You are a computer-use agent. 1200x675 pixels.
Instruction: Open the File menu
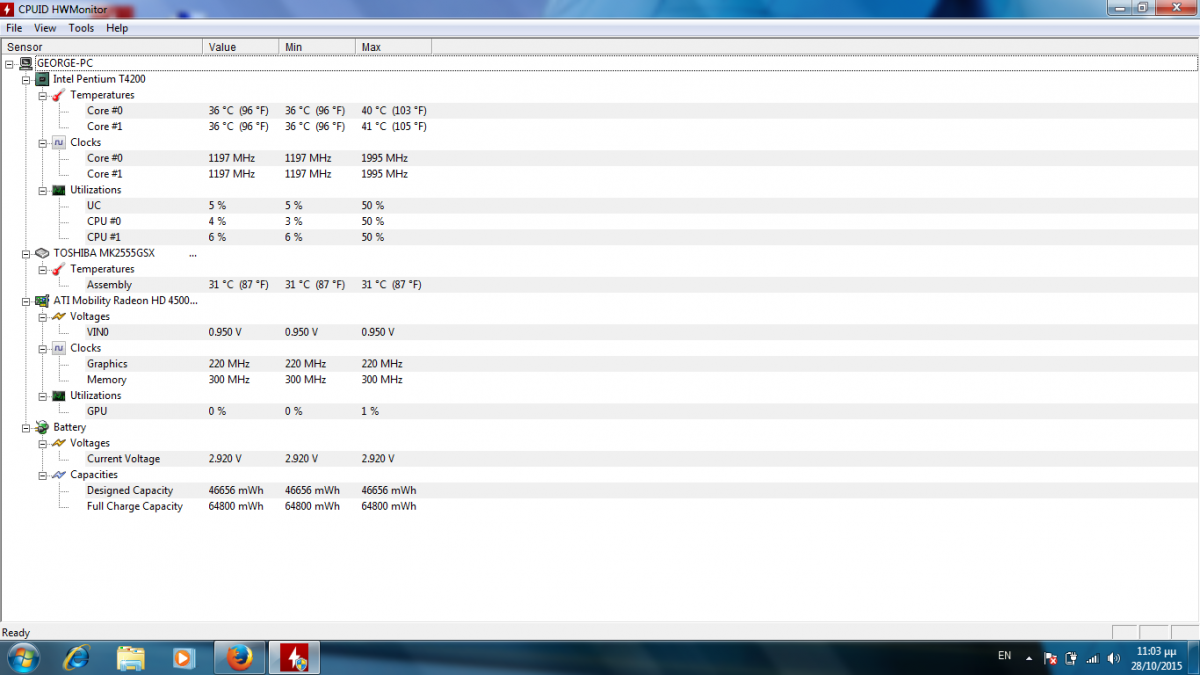coord(14,28)
